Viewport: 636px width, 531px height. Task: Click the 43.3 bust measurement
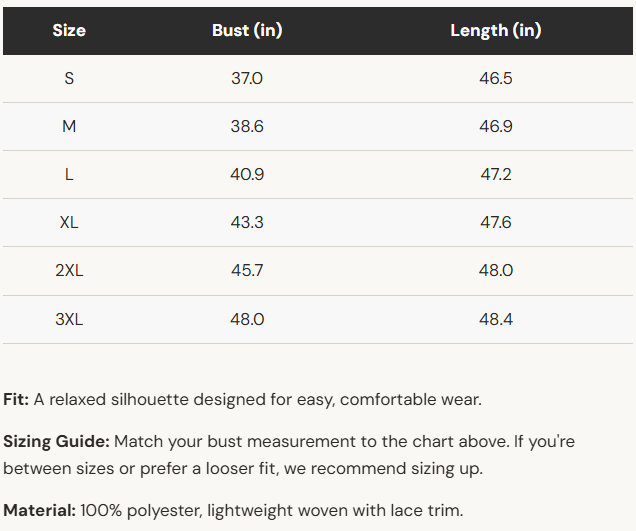coord(247,222)
